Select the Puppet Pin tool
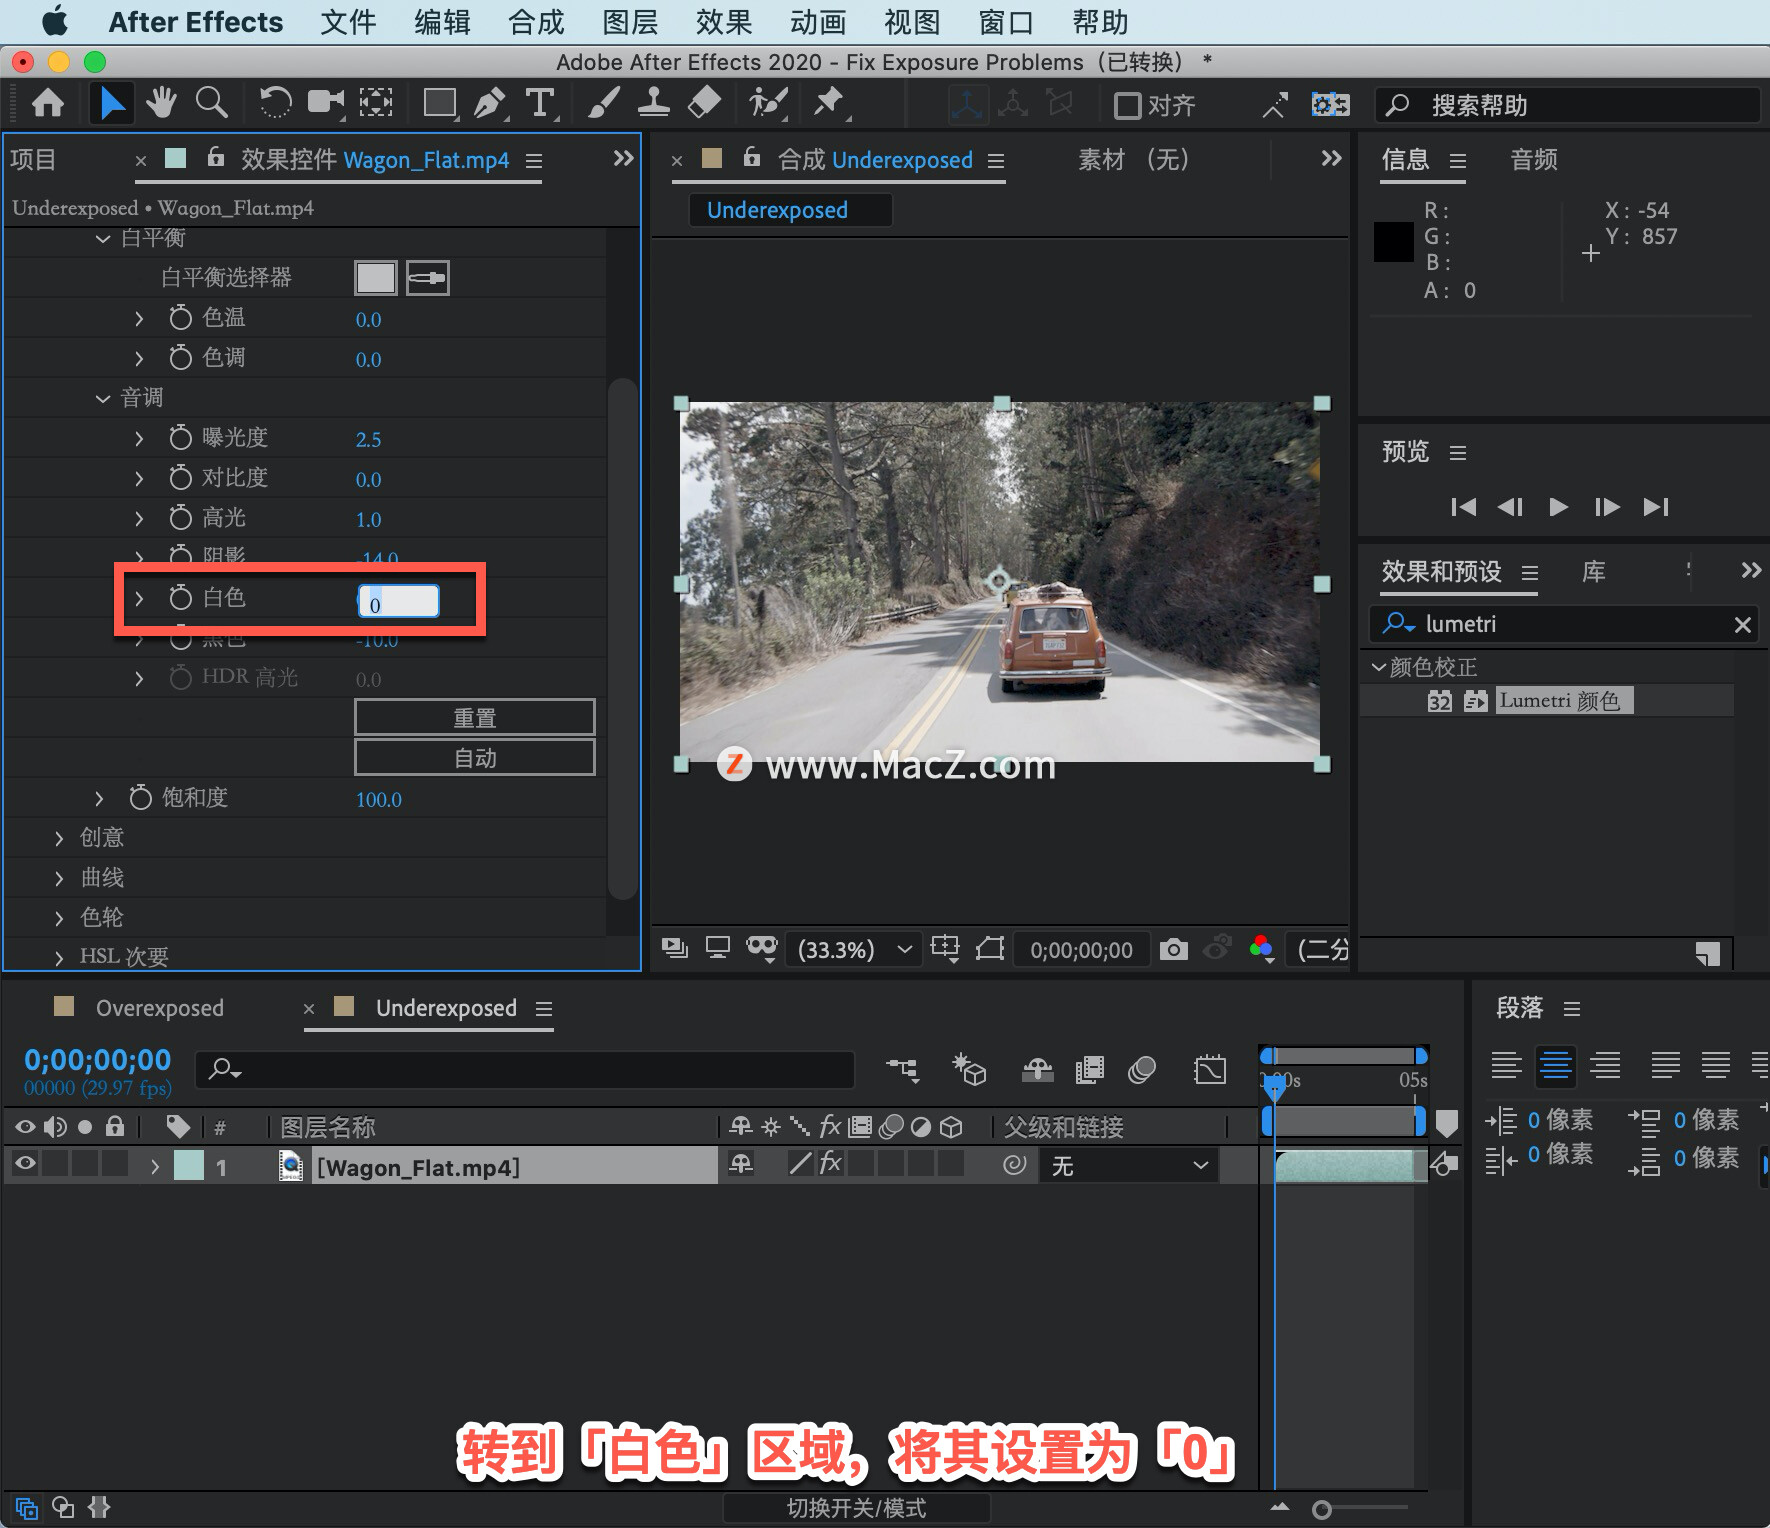The height and width of the screenshot is (1528, 1770). [829, 103]
